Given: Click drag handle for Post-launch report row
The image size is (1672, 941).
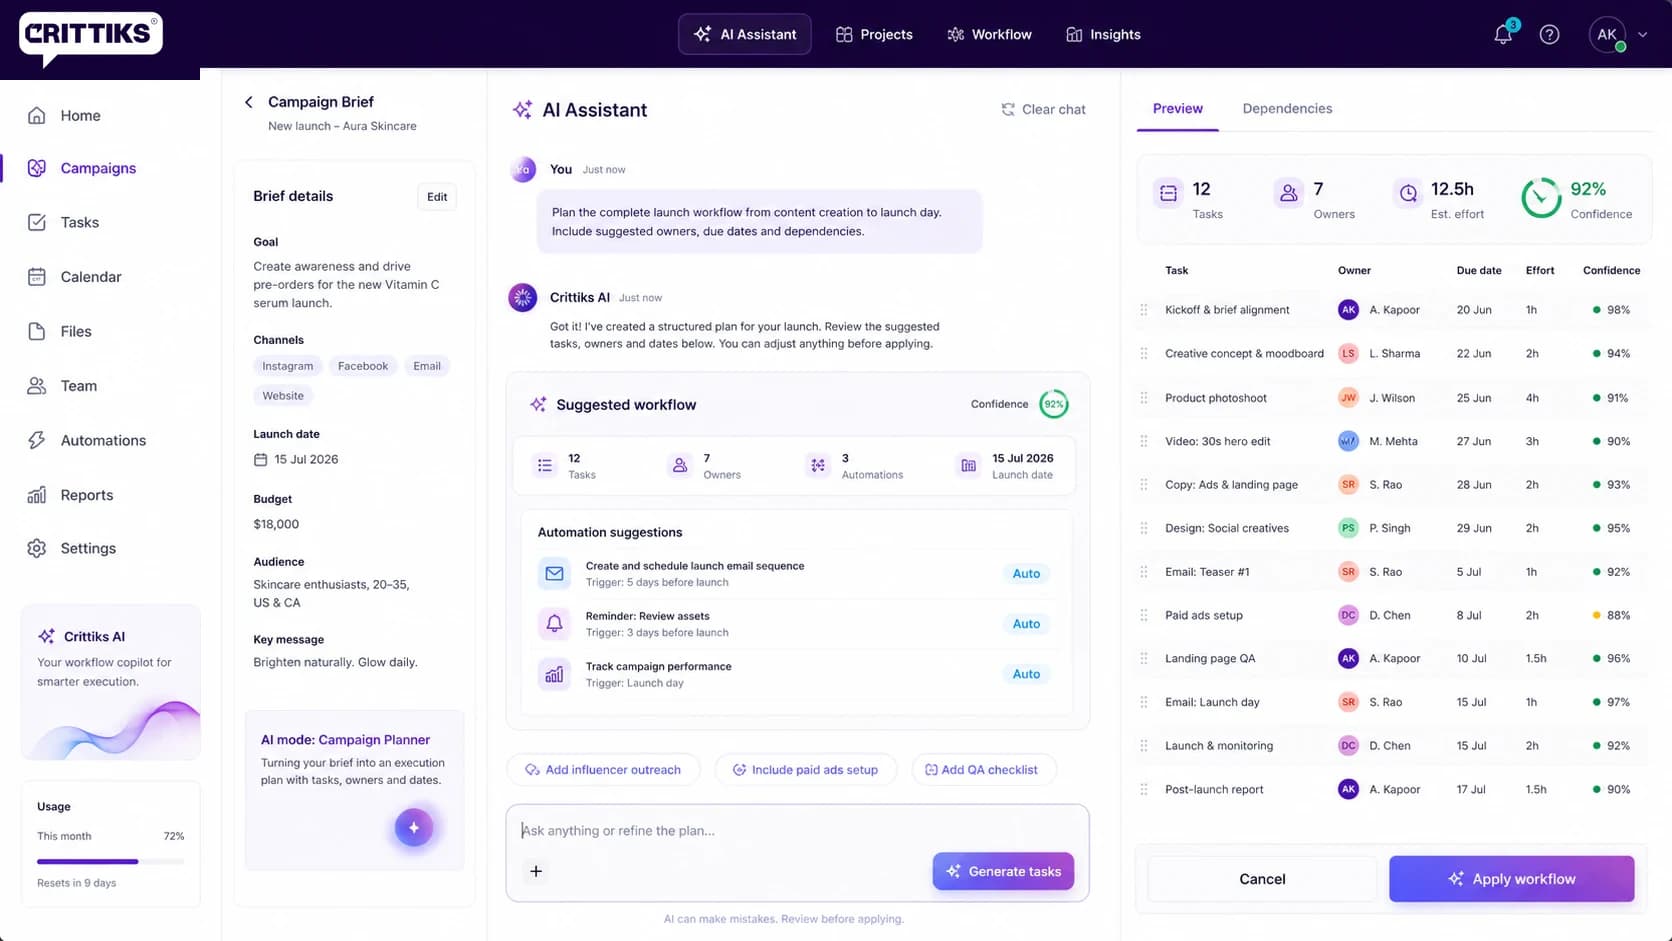Looking at the screenshot, I should (x=1144, y=789).
